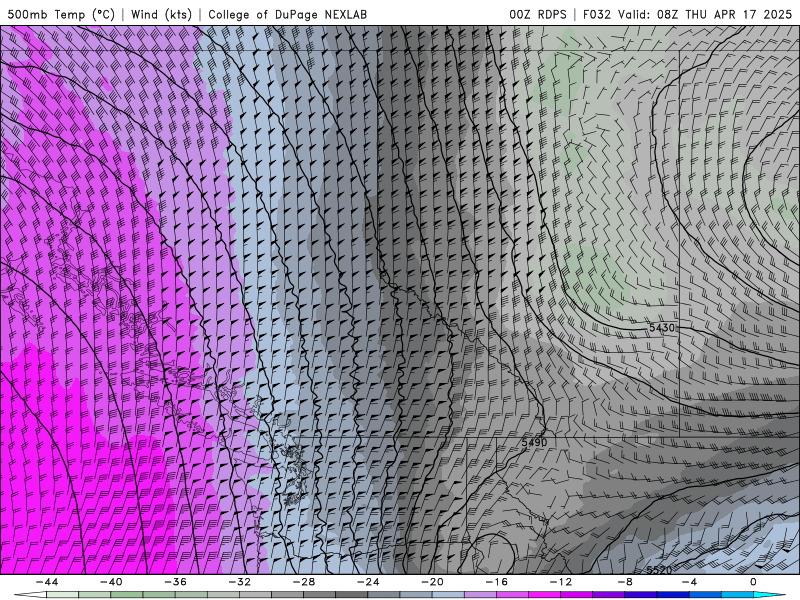
Task: Click the 0 colorbar tick label
Action: pyautogui.click(x=753, y=582)
